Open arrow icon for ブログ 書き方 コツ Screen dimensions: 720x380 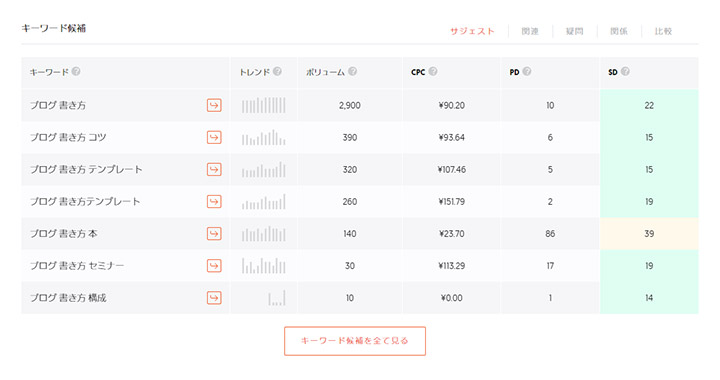pyautogui.click(x=214, y=137)
